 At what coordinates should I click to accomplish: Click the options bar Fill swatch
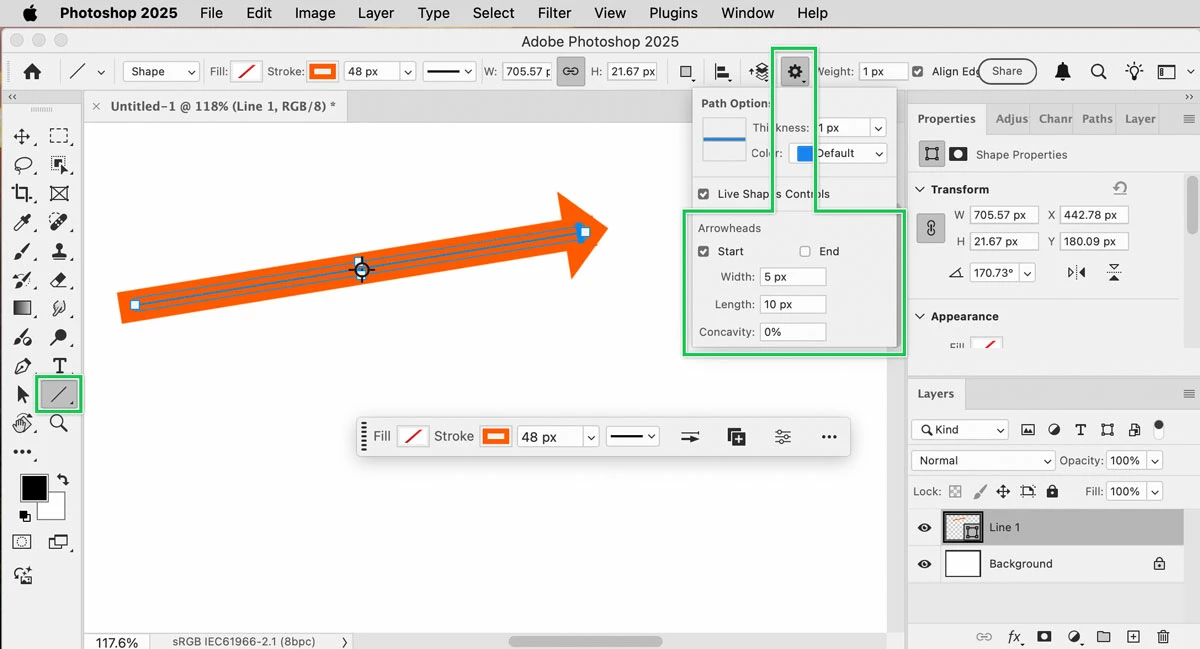(245, 71)
